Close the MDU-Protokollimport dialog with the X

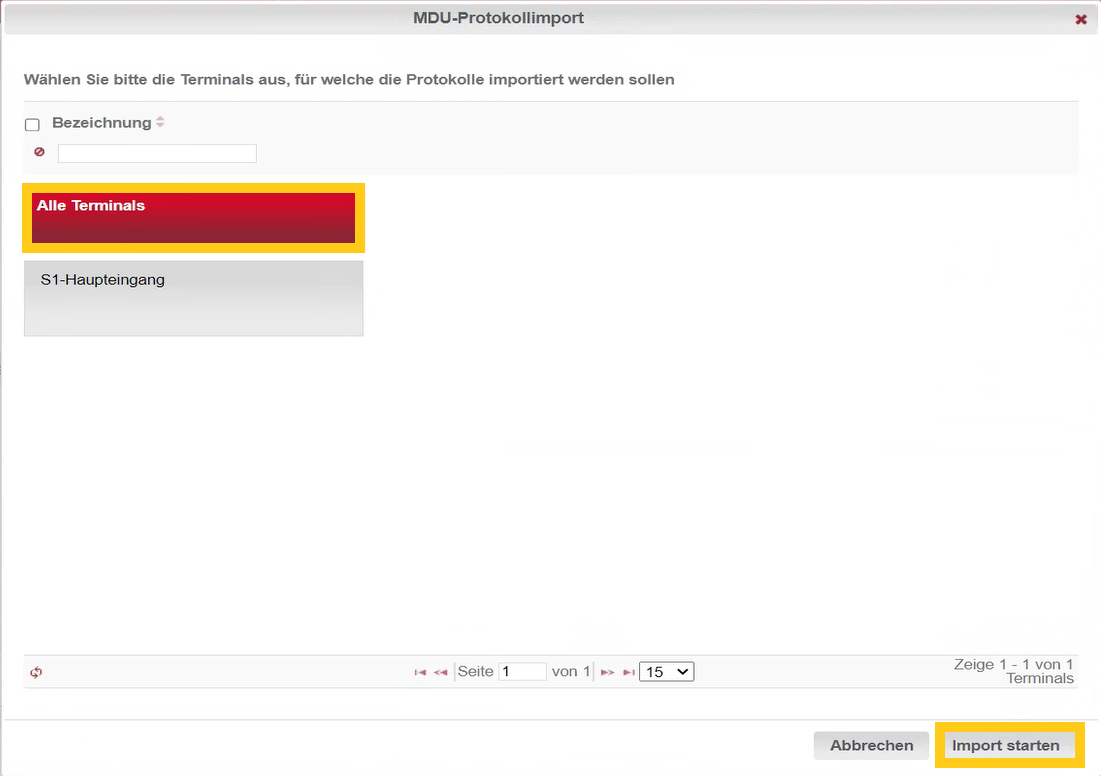pyautogui.click(x=1081, y=19)
